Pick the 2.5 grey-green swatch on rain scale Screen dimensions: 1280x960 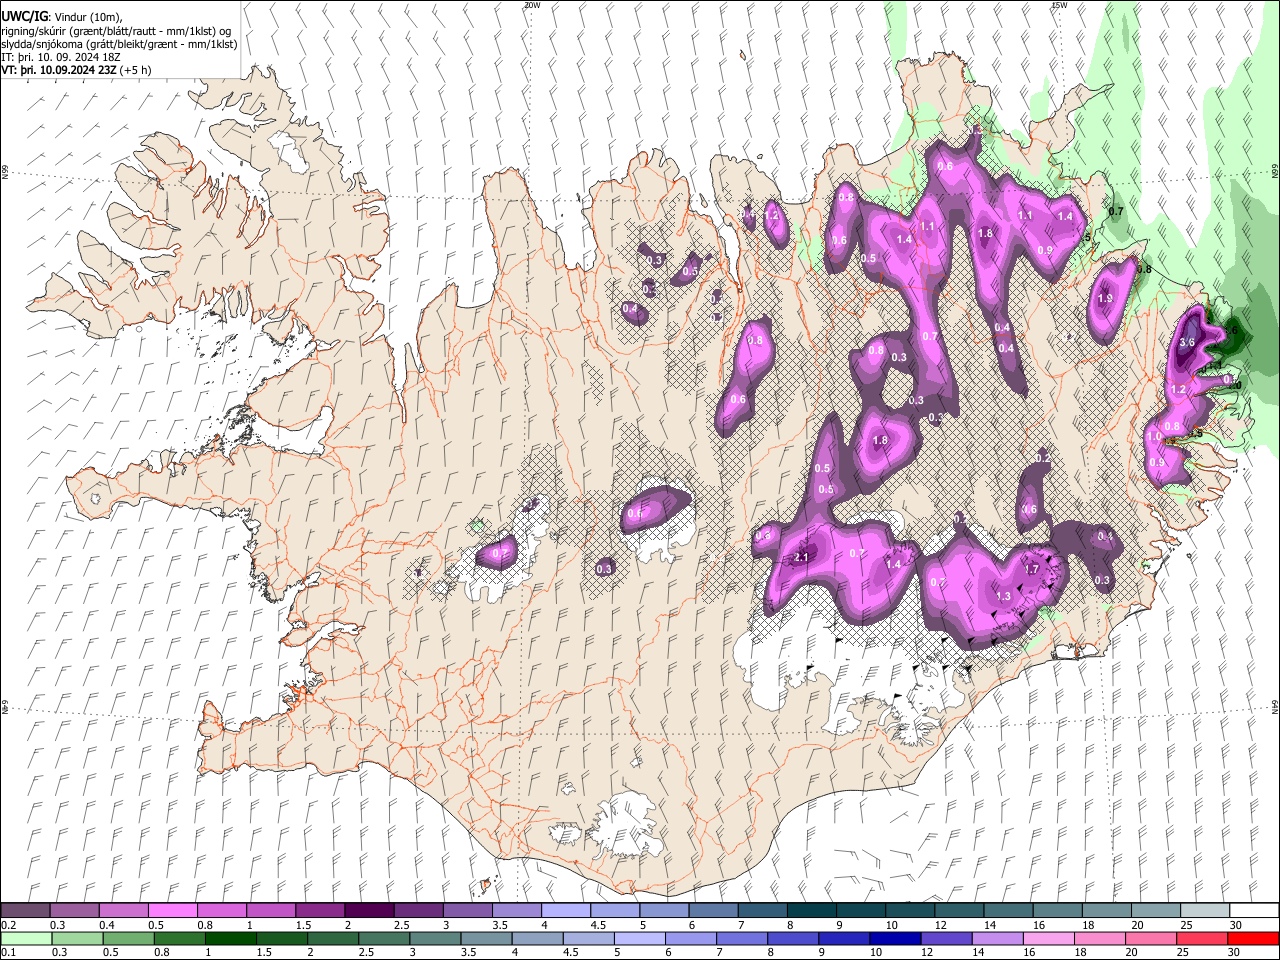[384, 938]
